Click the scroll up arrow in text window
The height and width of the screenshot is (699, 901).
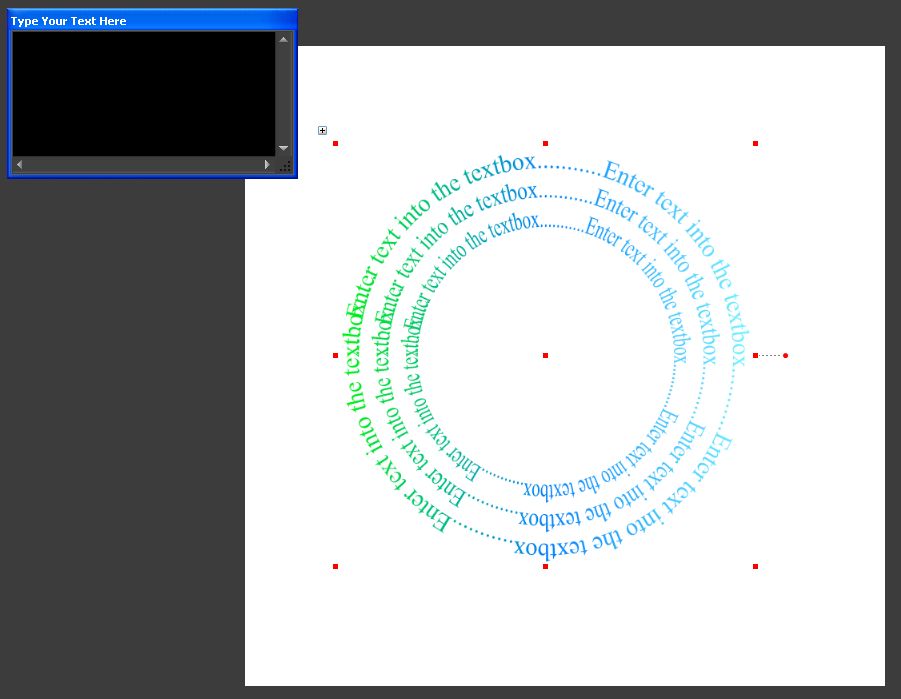pos(283,40)
